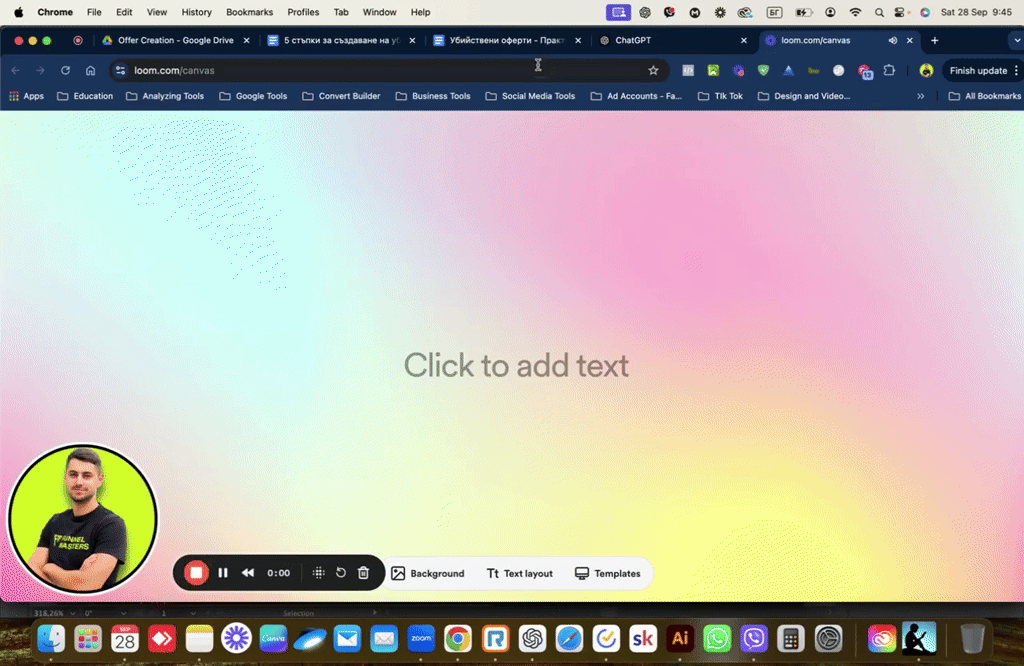The image size is (1024, 666).
Task: Open the Bookmarks menu
Action: (x=249, y=12)
